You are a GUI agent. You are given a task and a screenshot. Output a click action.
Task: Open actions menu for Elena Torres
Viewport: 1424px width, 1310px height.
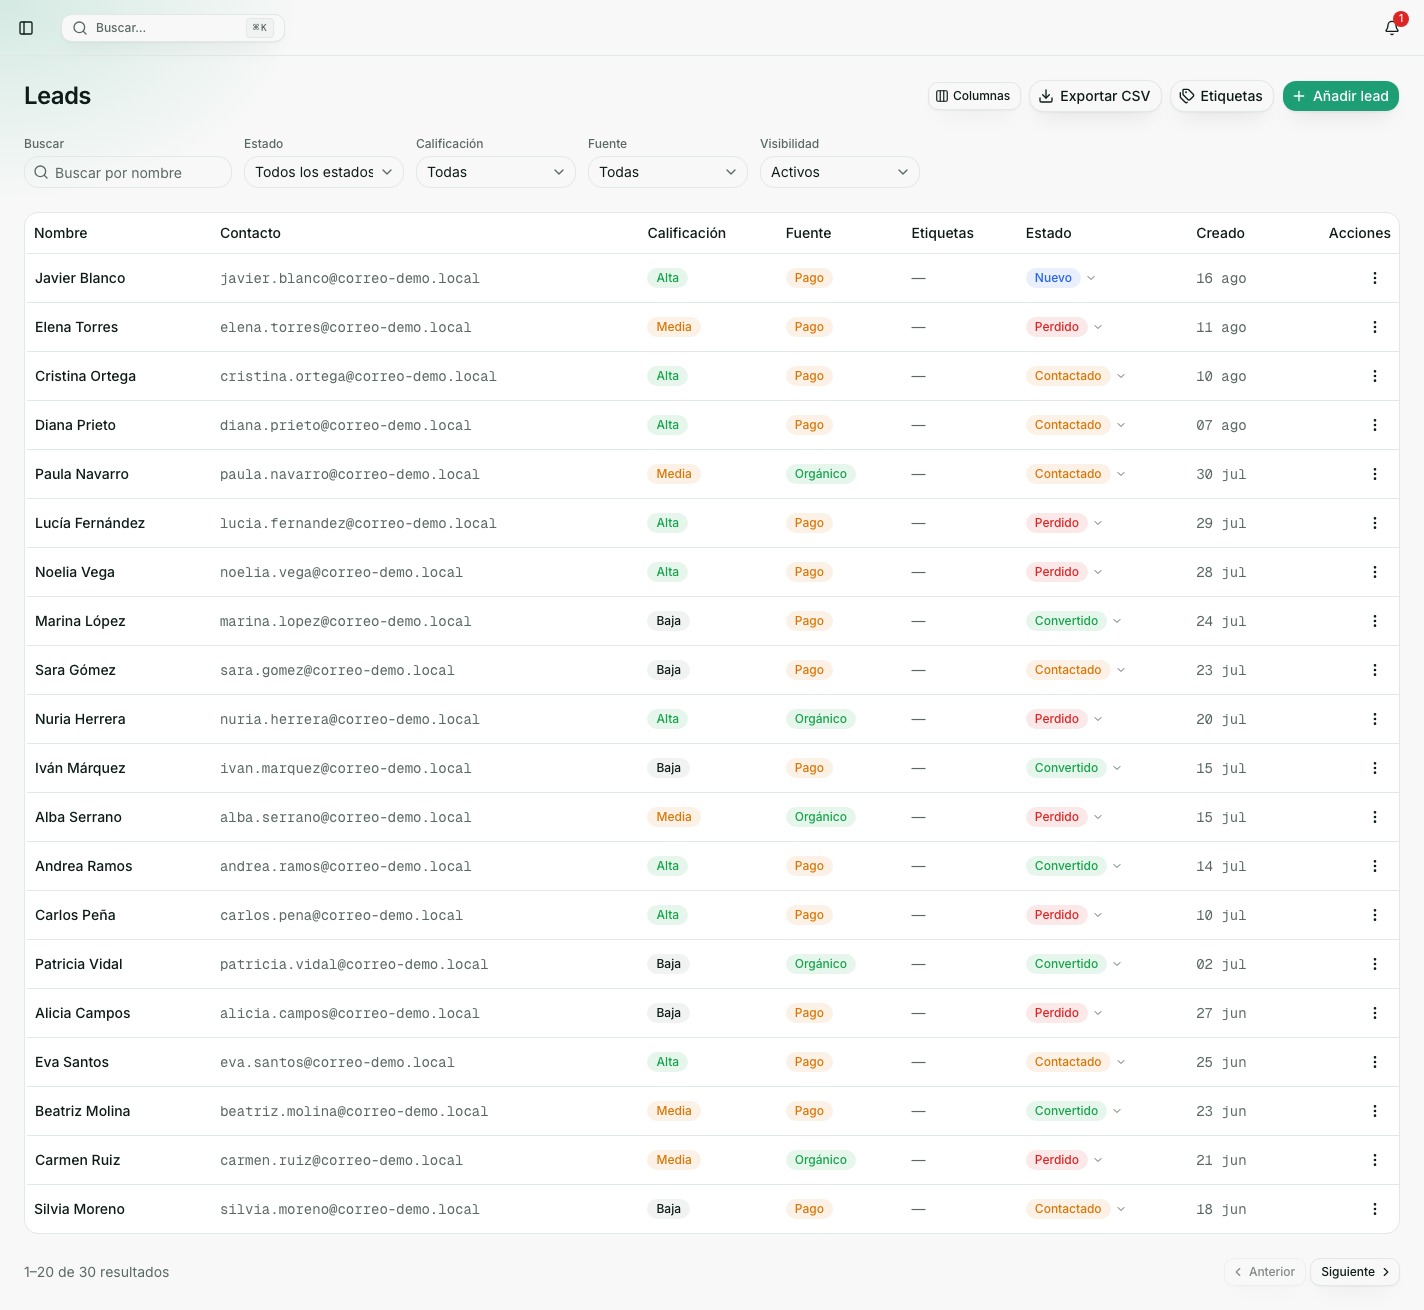pyautogui.click(x=1375, y=327)
